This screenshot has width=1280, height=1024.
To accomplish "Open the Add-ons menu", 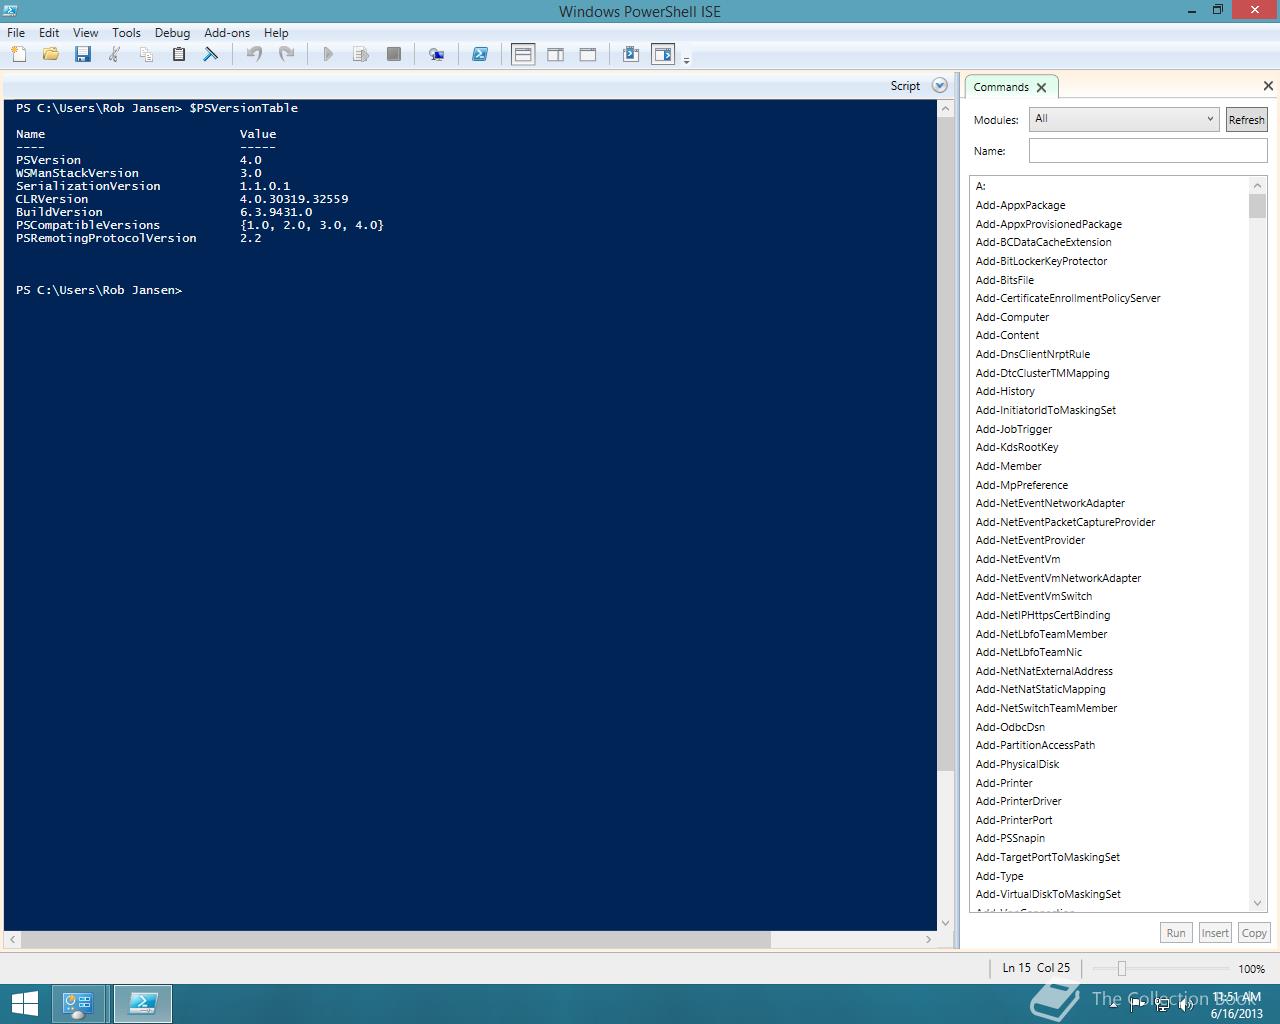I will point(227,32).
